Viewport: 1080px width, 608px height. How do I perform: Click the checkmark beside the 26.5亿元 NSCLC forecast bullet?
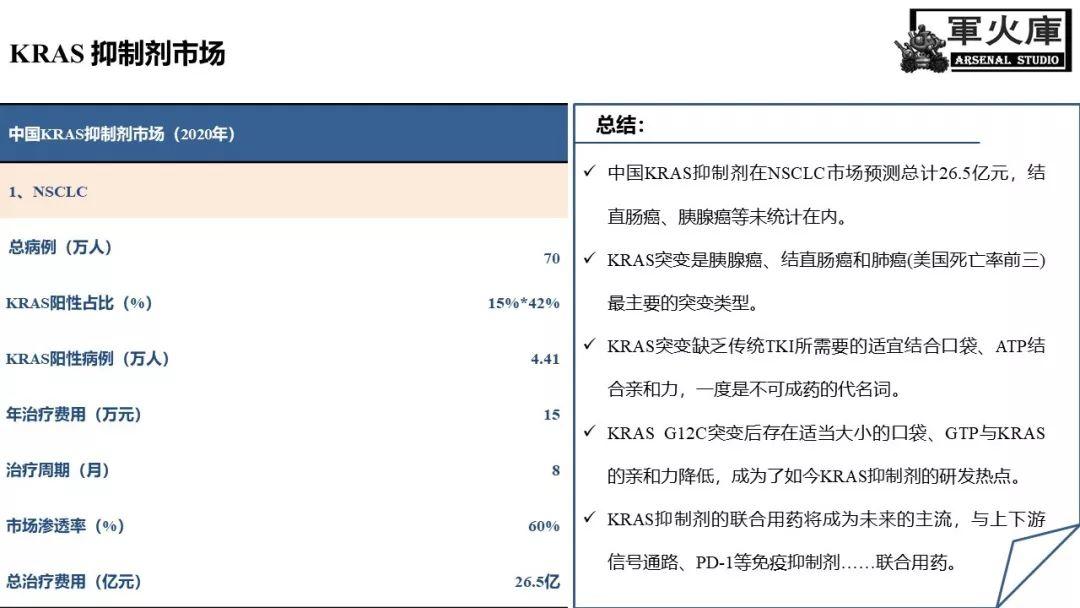[590, 173]
